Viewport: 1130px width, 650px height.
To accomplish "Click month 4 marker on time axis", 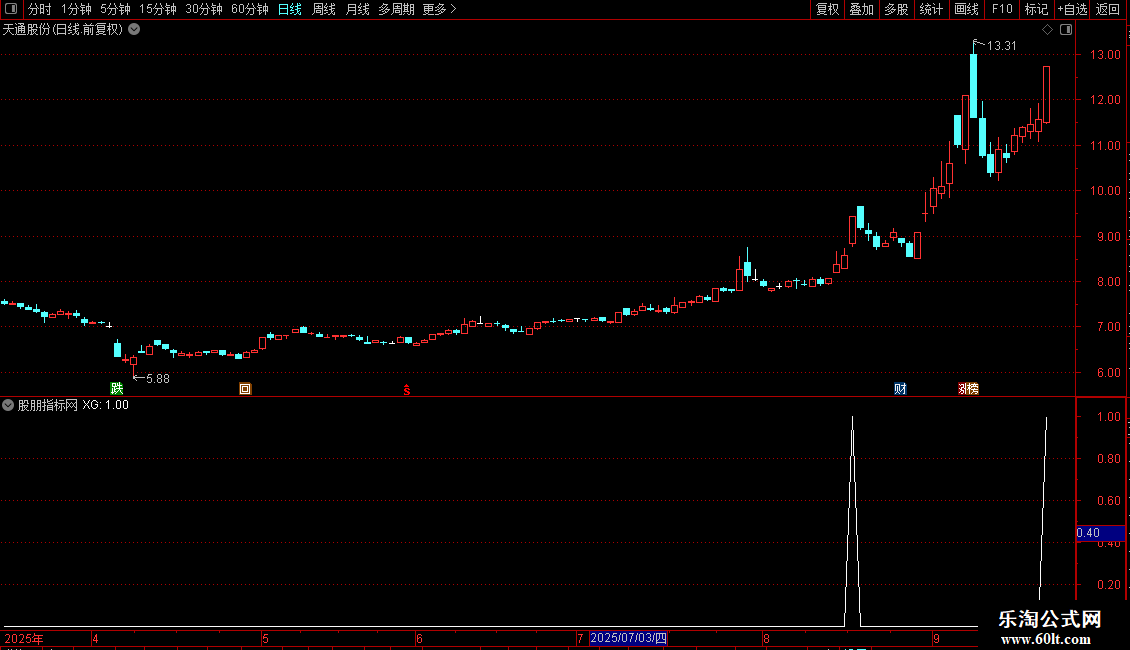I will click(95, 638).
